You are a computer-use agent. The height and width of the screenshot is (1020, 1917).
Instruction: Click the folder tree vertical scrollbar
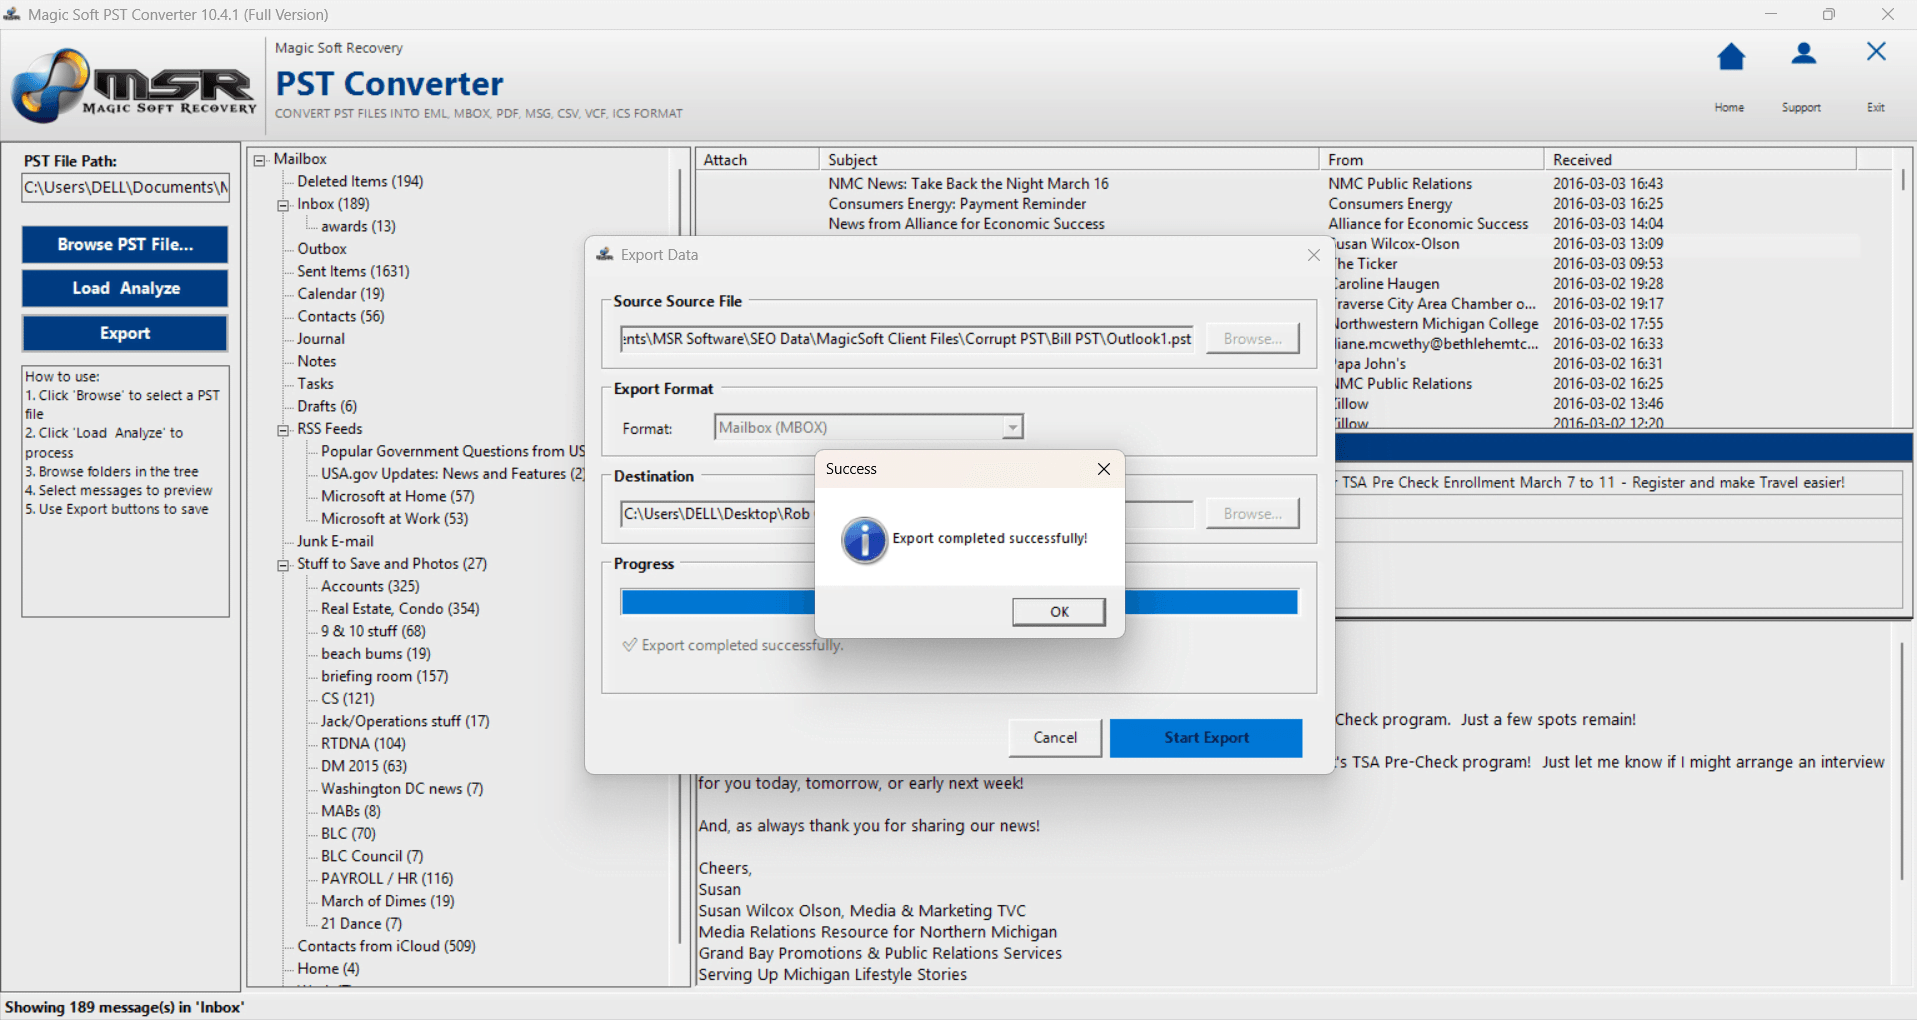[x=680, y=555]
